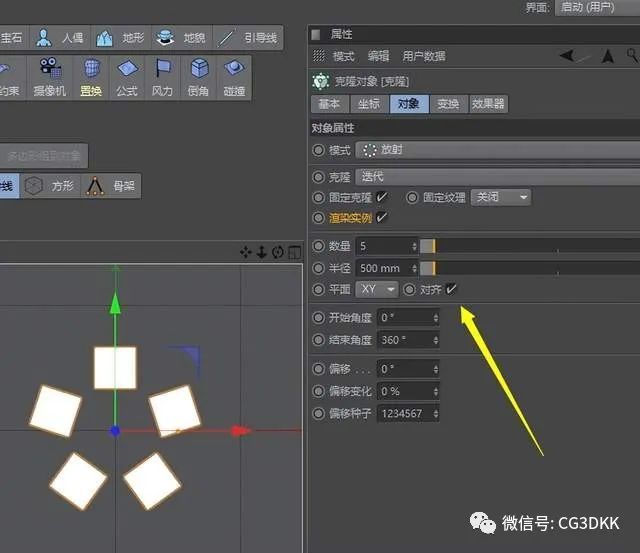The height and width of the screenshot is (553, 640).
Task: Click the blue Z axis dot at the origin
Action: point(115,431)
